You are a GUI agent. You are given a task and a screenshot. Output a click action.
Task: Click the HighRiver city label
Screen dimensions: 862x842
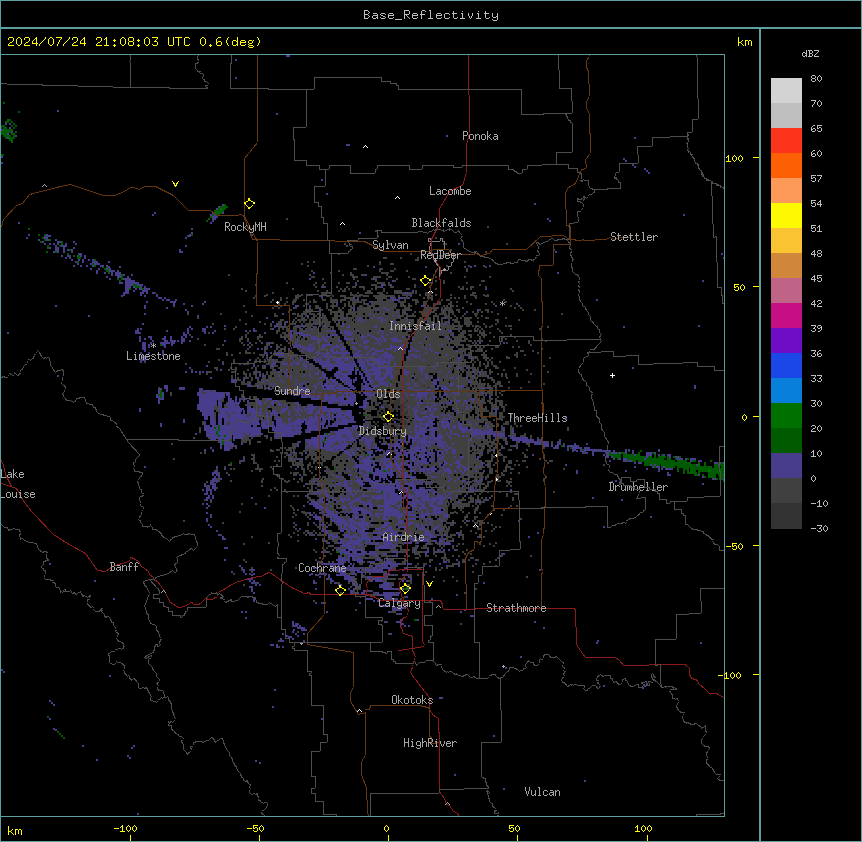pos(430,743)
